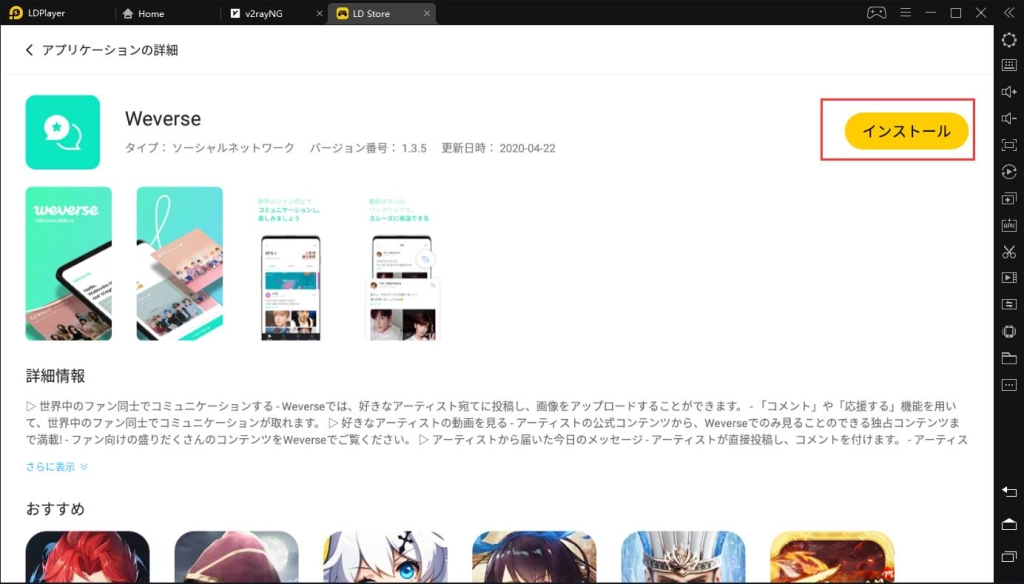Open recommended app with crowned king character
Image resolution: width=1024 pixels, height=584 pixels.
point(683,557)
